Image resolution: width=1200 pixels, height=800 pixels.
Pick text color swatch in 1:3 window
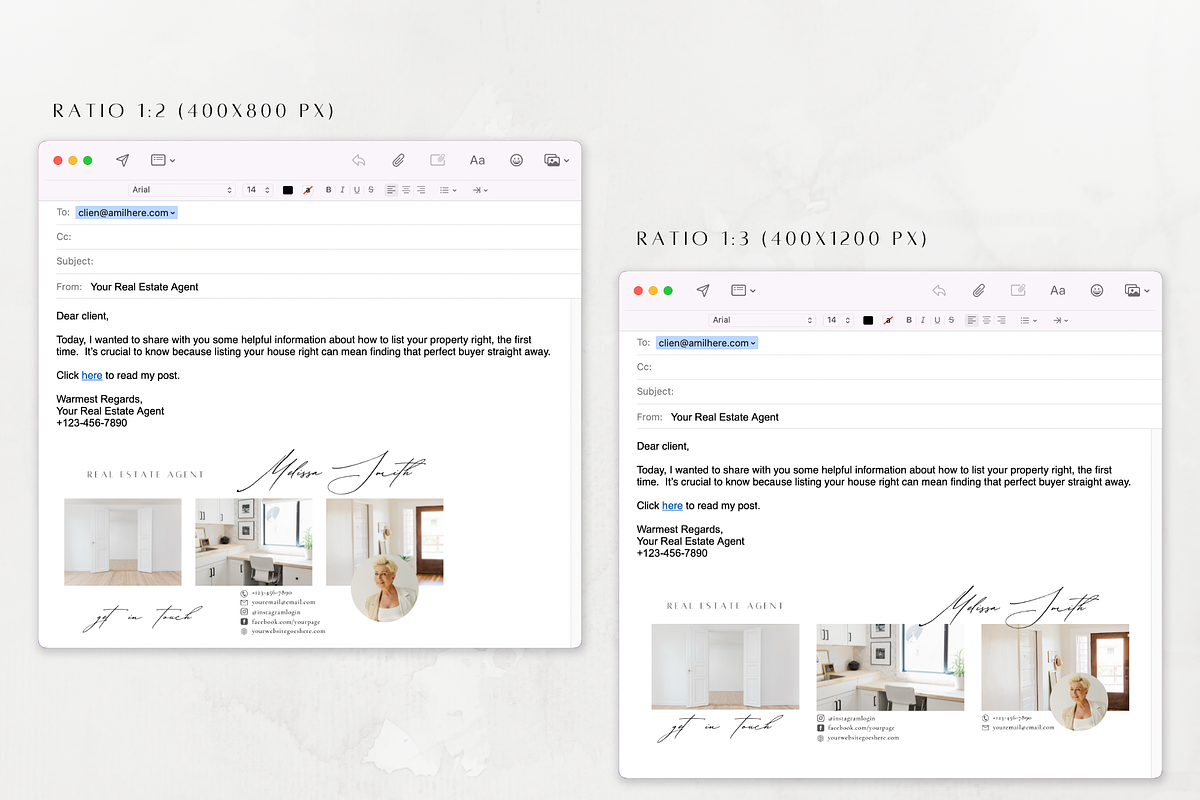point(868,320)
